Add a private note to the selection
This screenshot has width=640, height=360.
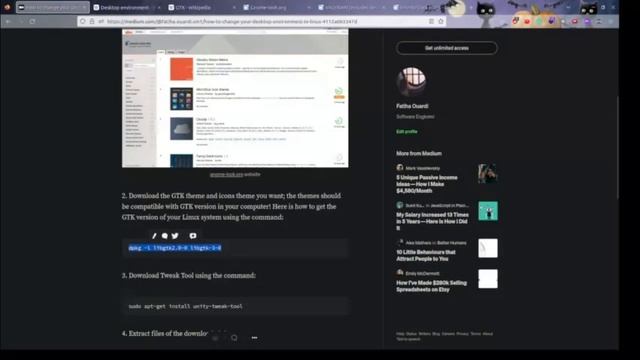point(193,236)
